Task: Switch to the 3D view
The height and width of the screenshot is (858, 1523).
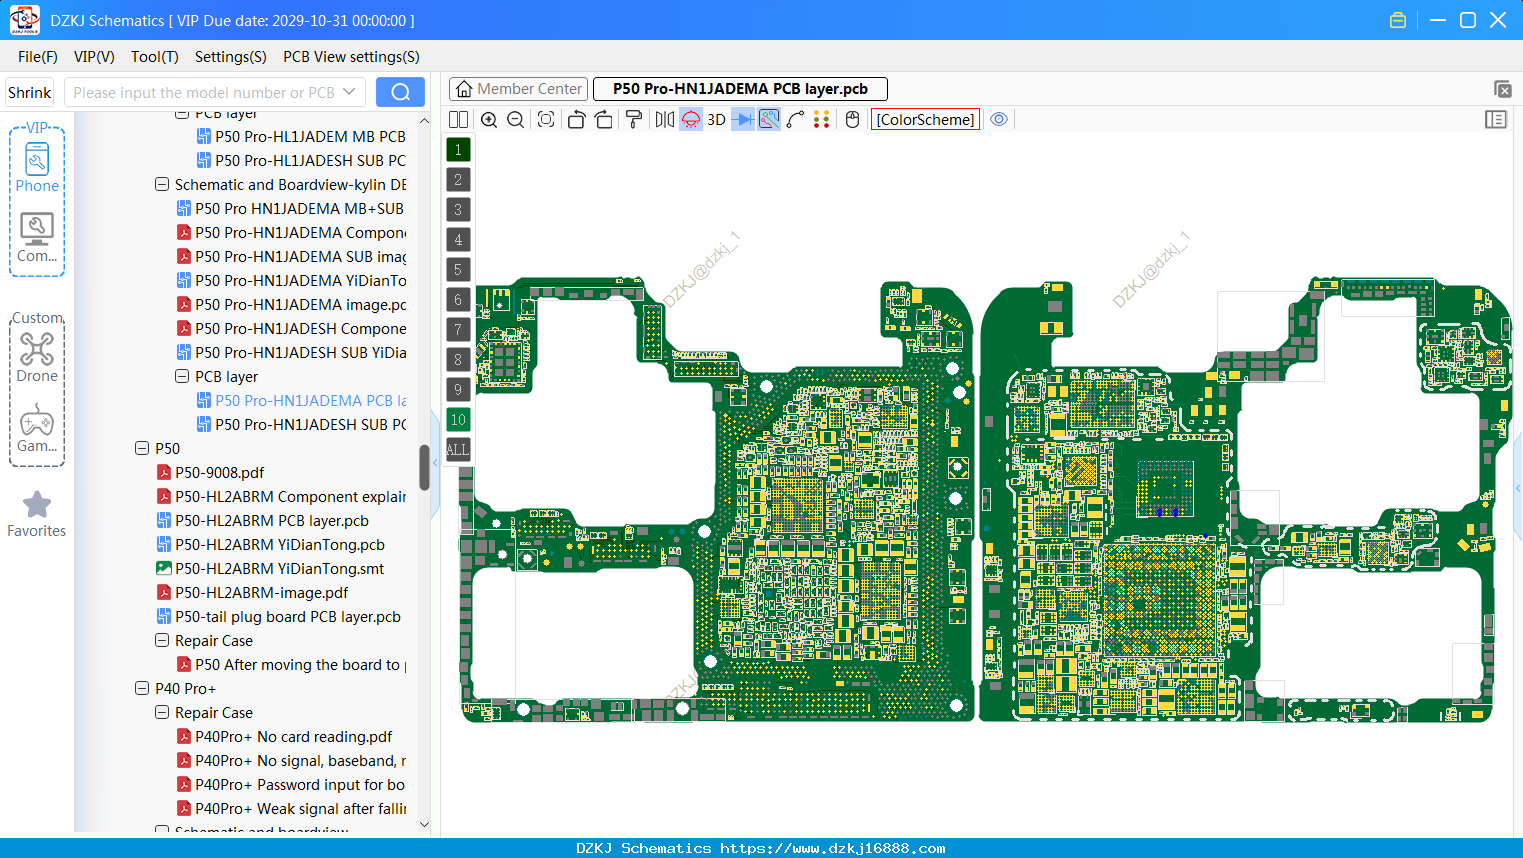Action: point(716,119)
